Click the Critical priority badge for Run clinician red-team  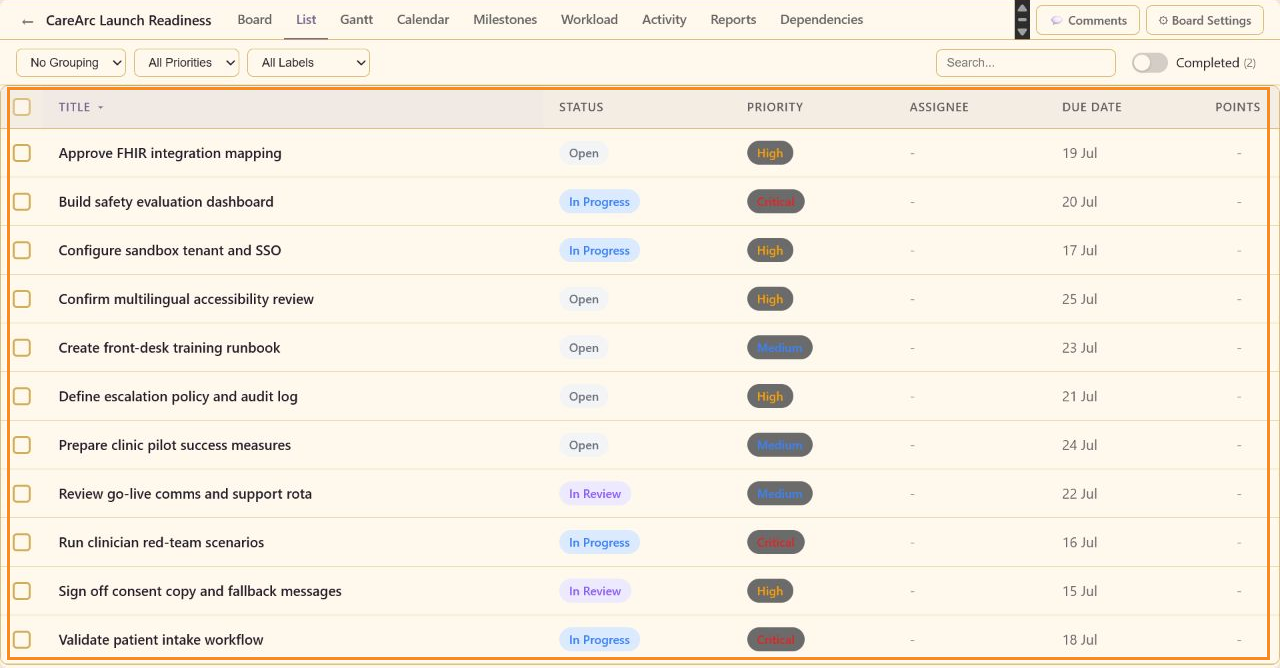[x=776, y=542]
